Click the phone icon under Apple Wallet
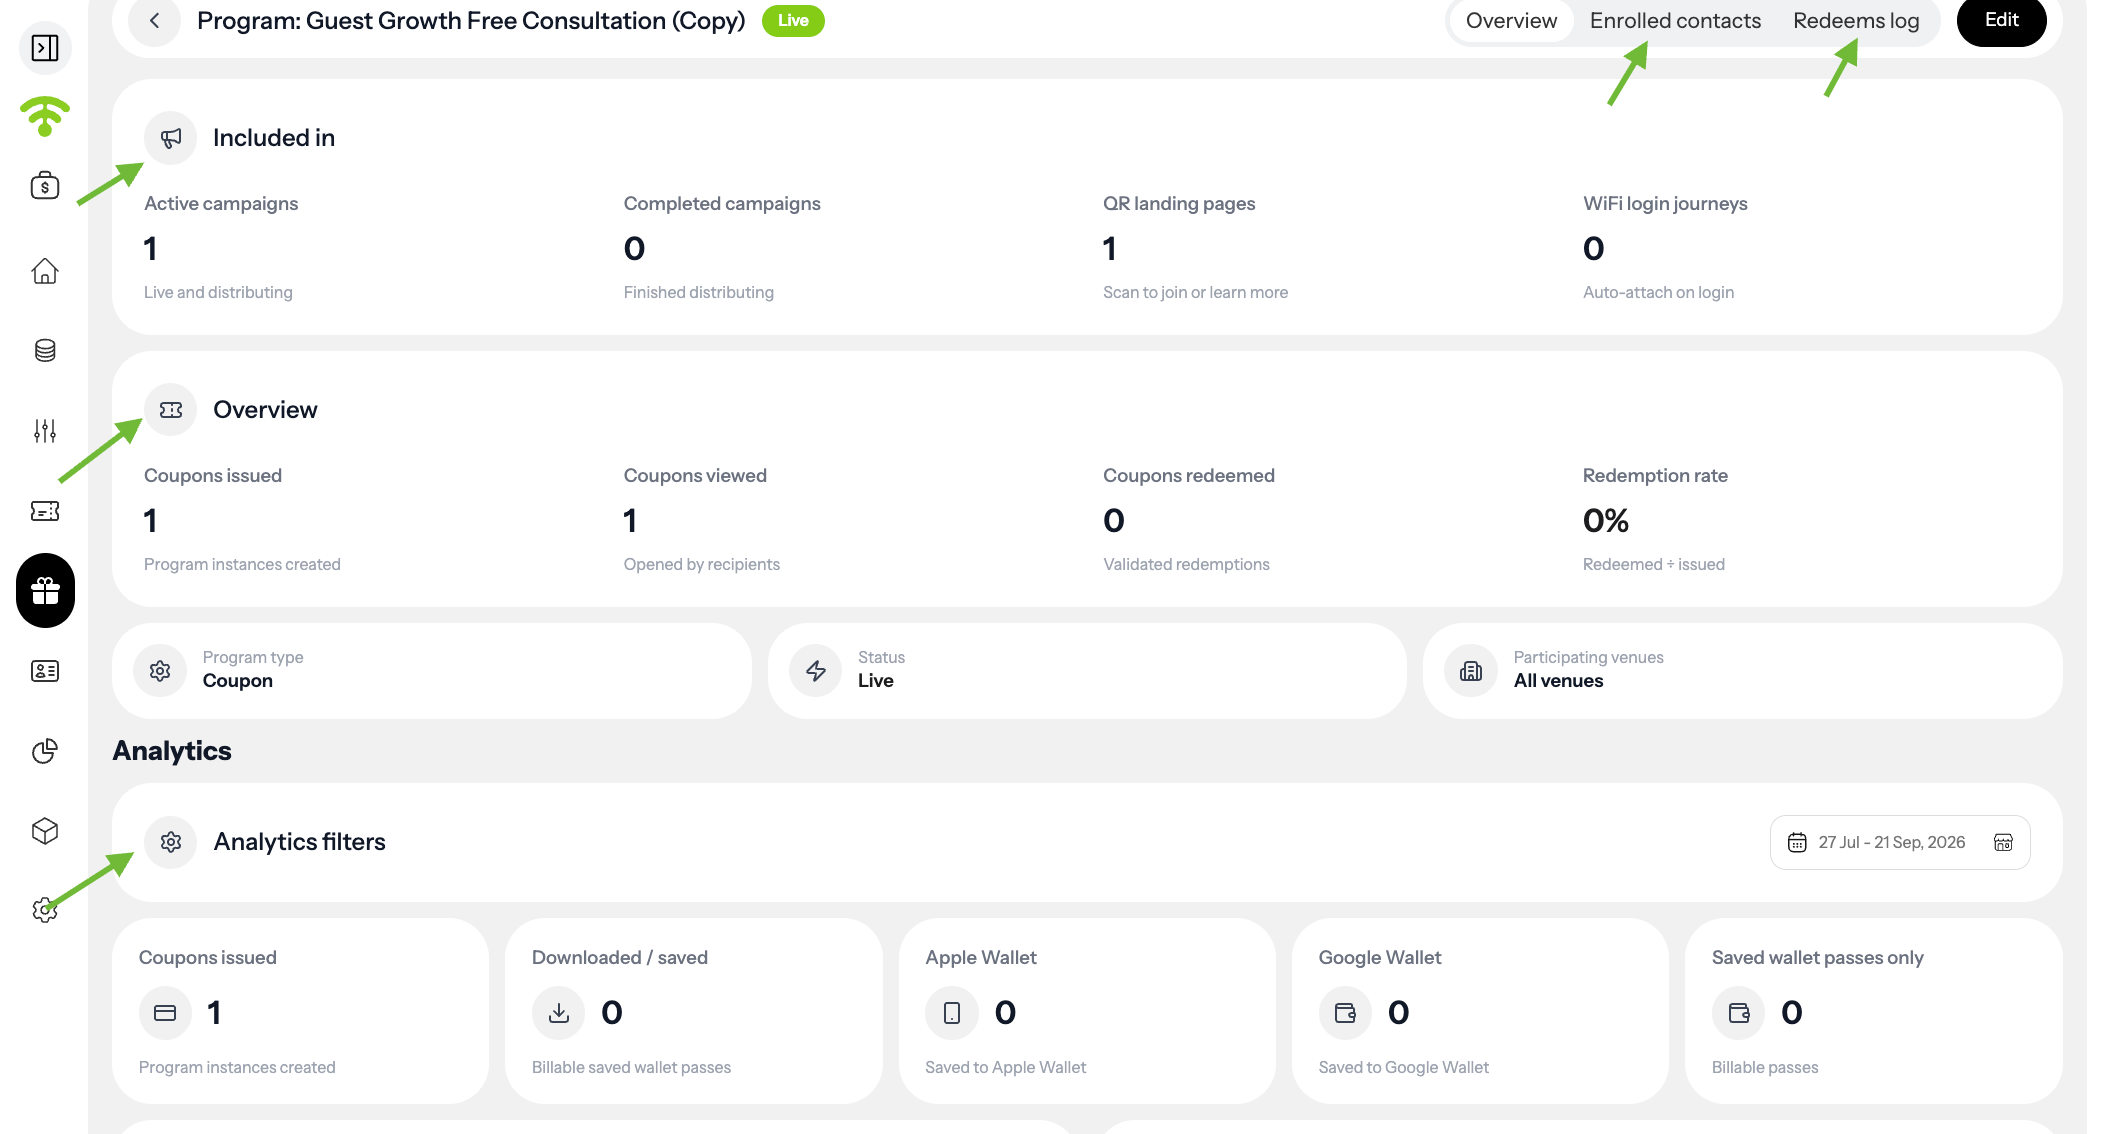The height and width of the screenshot is (1134, 2108). tap(952, 1013)
